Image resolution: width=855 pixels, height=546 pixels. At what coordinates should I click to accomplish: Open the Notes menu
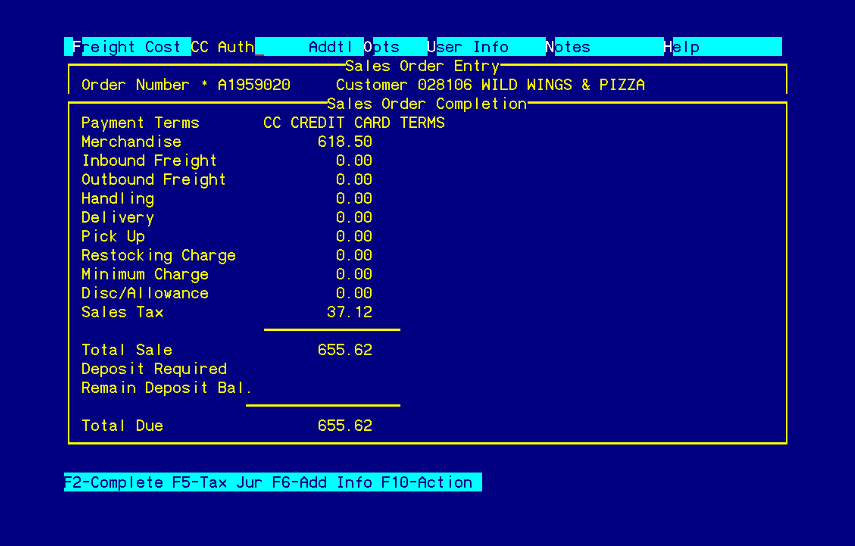568,47
